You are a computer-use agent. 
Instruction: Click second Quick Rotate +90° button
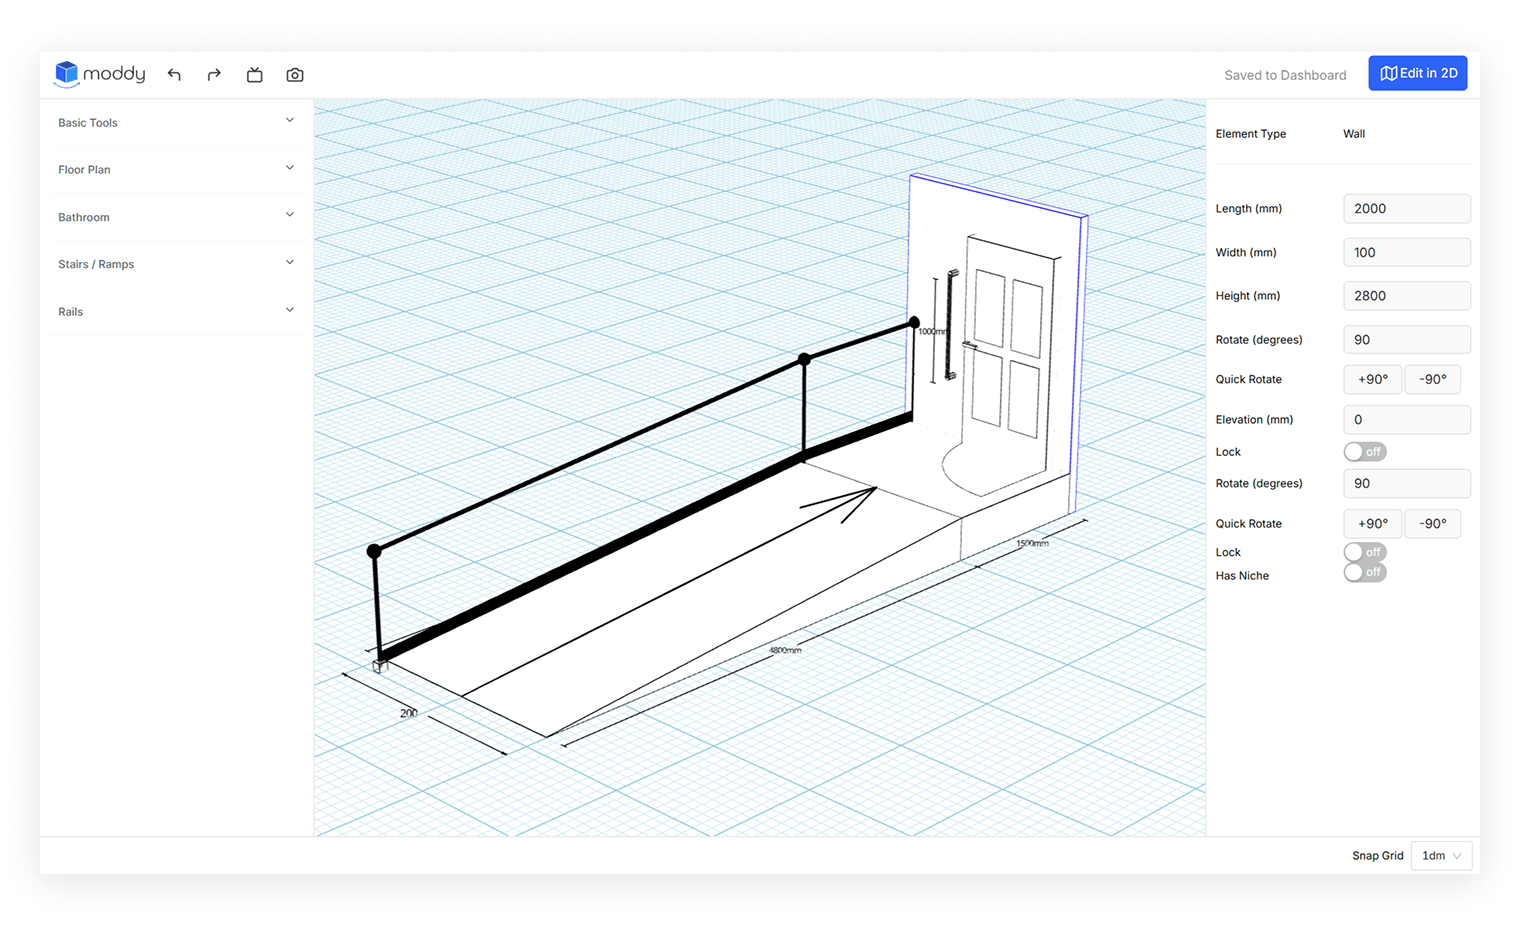tap(1372, 524)
